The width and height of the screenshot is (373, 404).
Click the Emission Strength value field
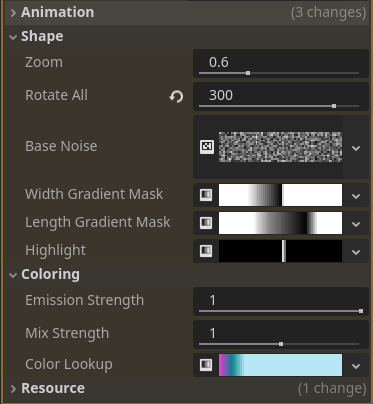coord(281,301)
